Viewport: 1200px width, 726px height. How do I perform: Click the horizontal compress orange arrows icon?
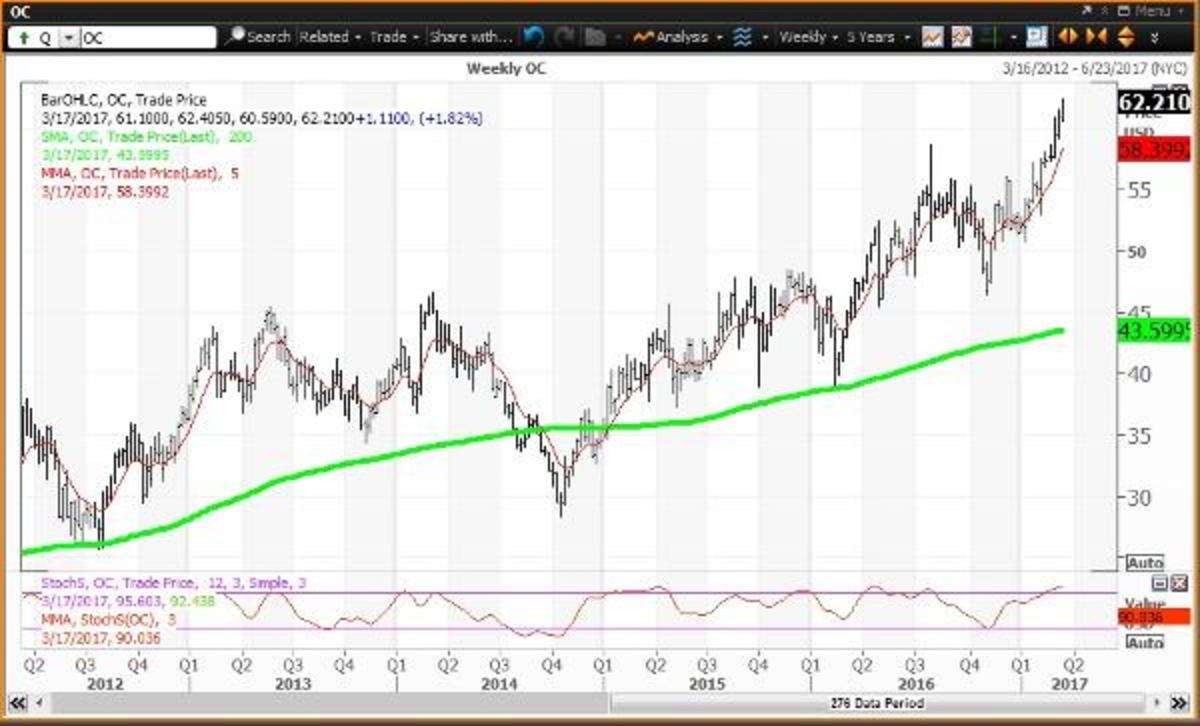[x=1095, y=37]
